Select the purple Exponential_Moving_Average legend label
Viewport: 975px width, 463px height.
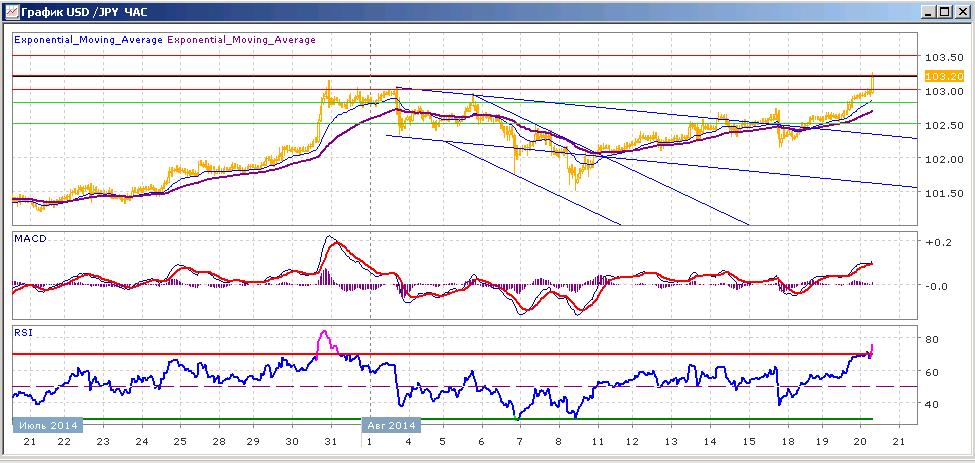pyautogui.click(x=241, y=40)
